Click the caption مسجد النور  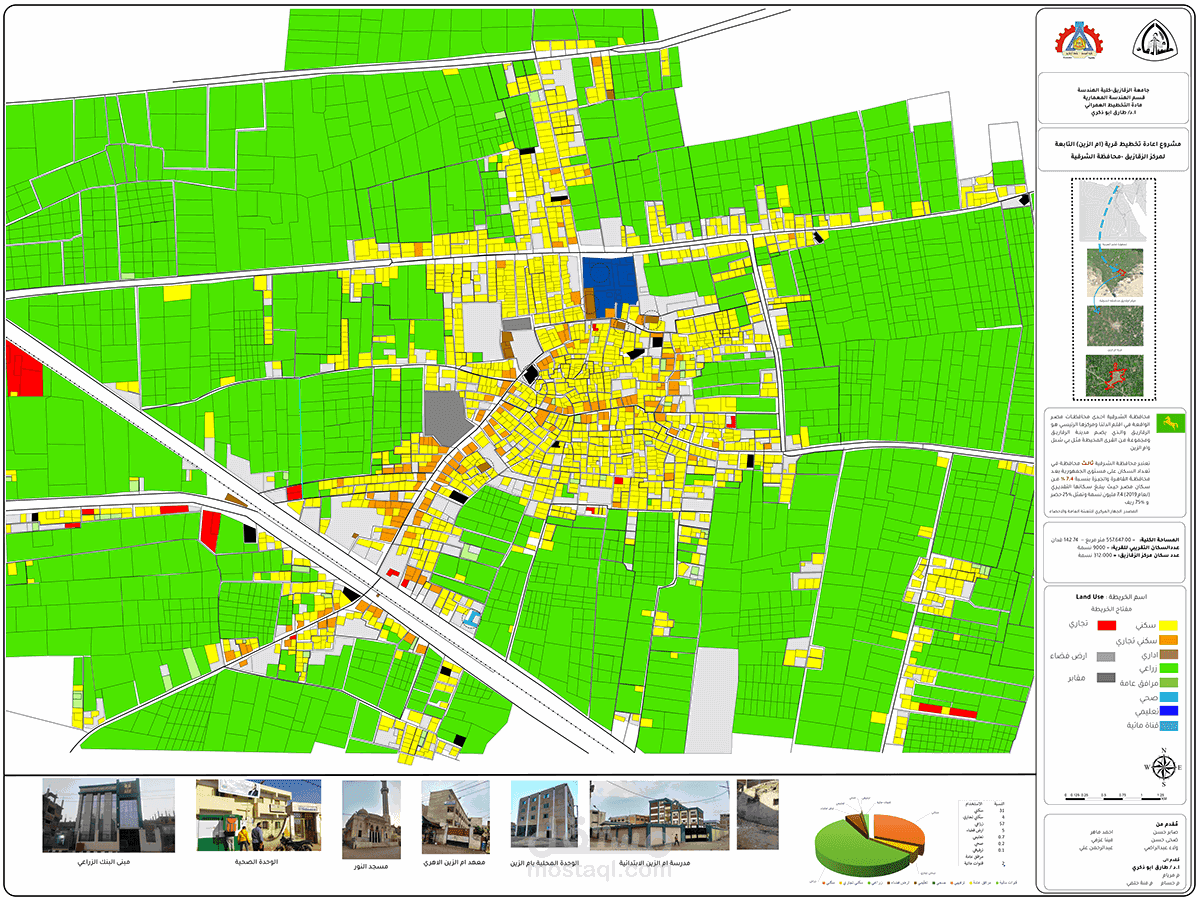click(371, 866)
